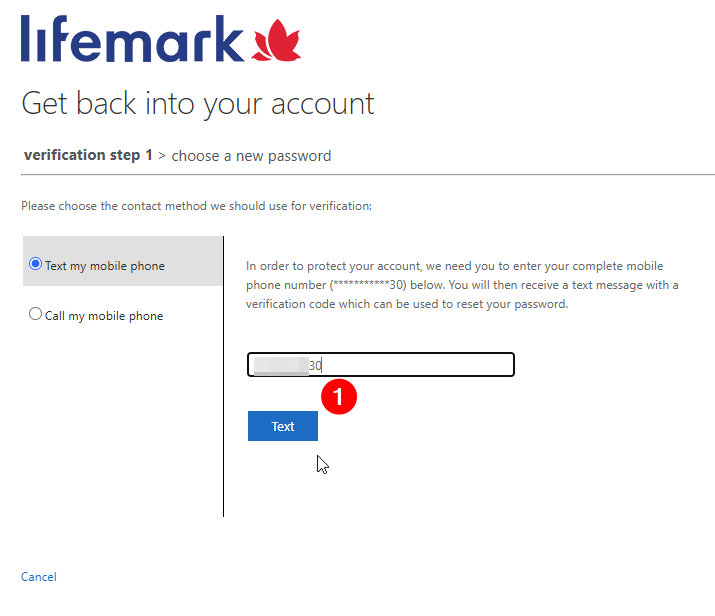Click the grey highlighted Text option panel
The image size is (715, 616).
[122, 261]
